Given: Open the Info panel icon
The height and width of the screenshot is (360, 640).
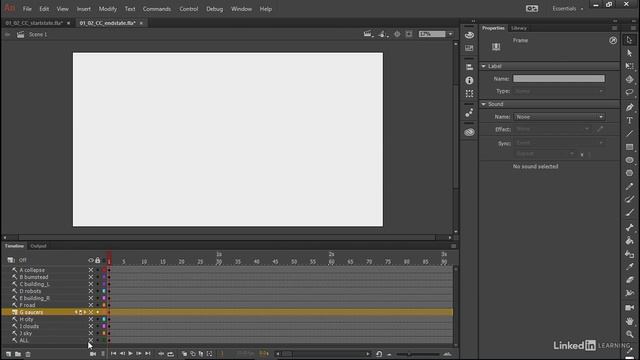Looking at the screenshot, I should [x=469, y=80].
